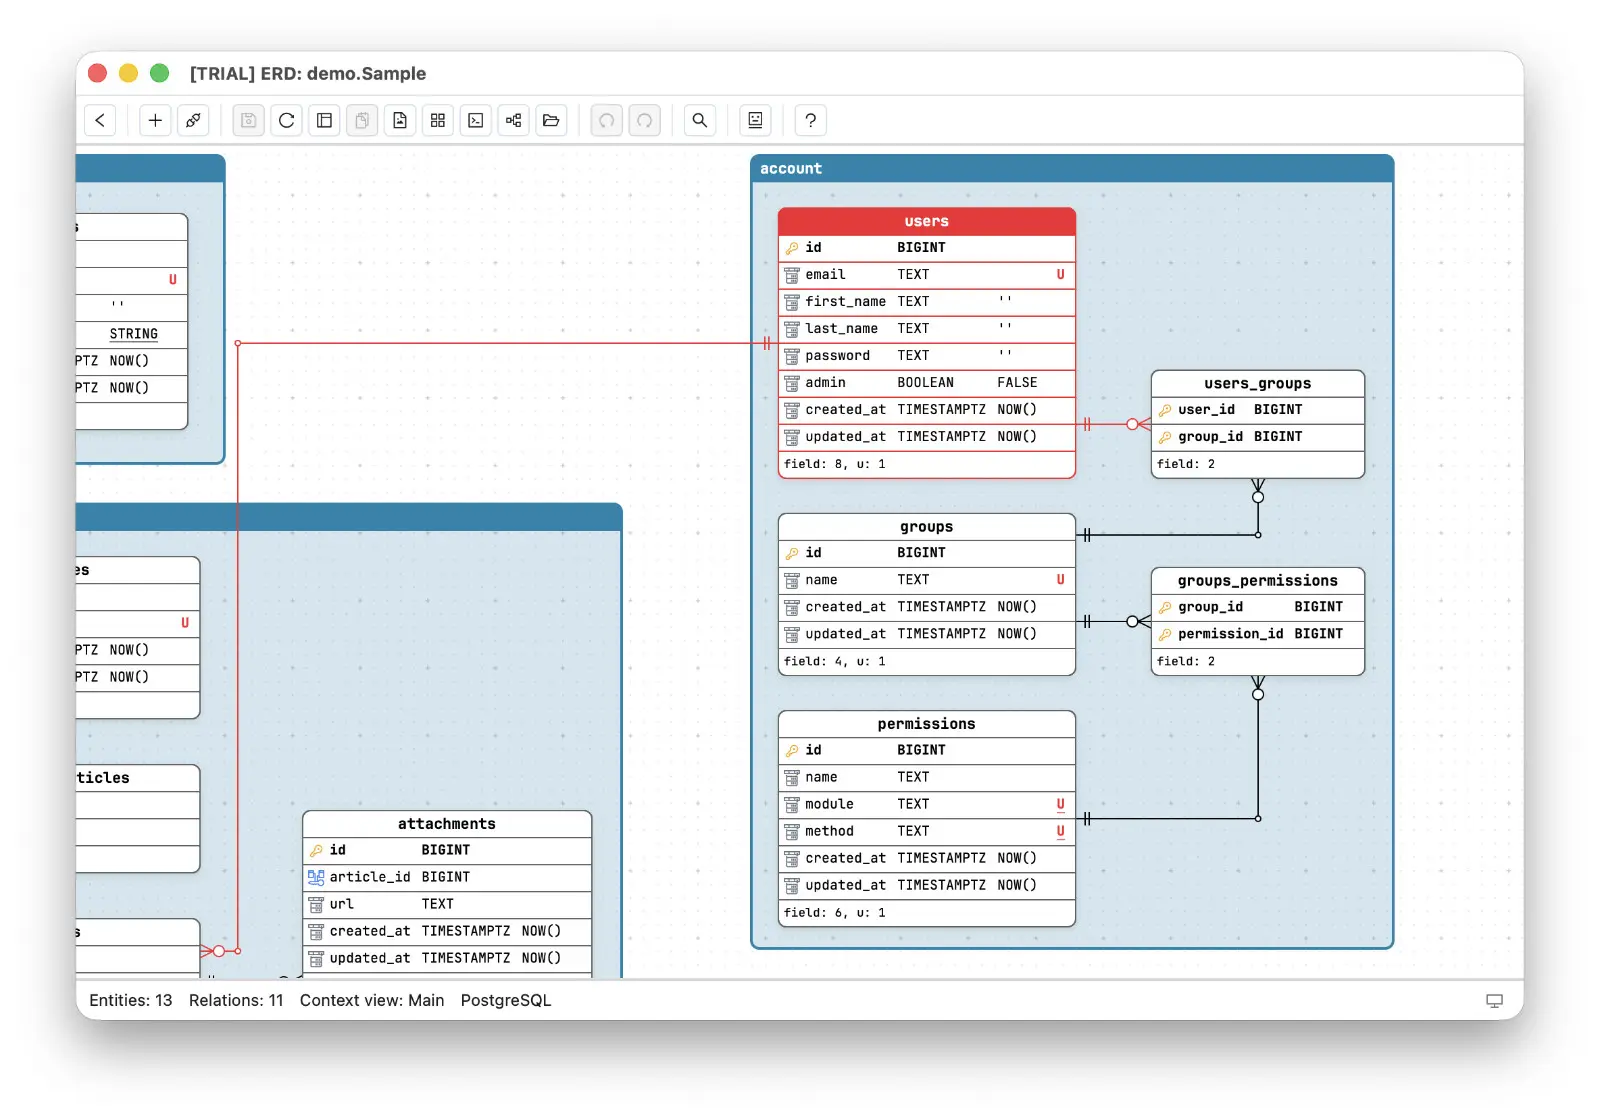The image size is (1600, 1120).
Task: Click the connection plug icon
Action: (193, 120)
